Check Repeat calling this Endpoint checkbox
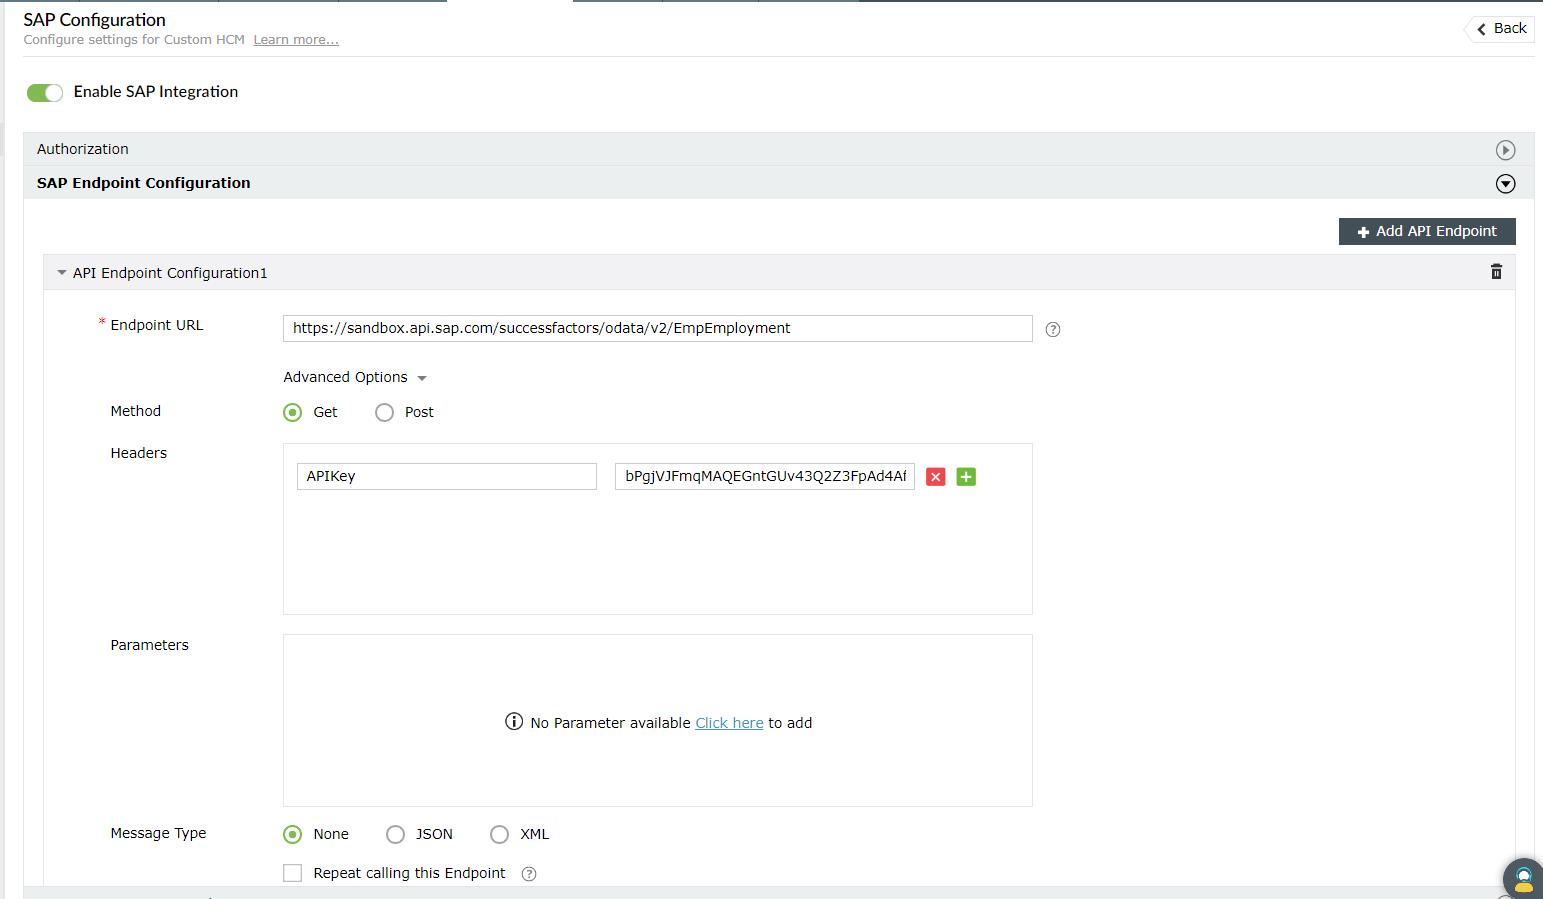 293,874
